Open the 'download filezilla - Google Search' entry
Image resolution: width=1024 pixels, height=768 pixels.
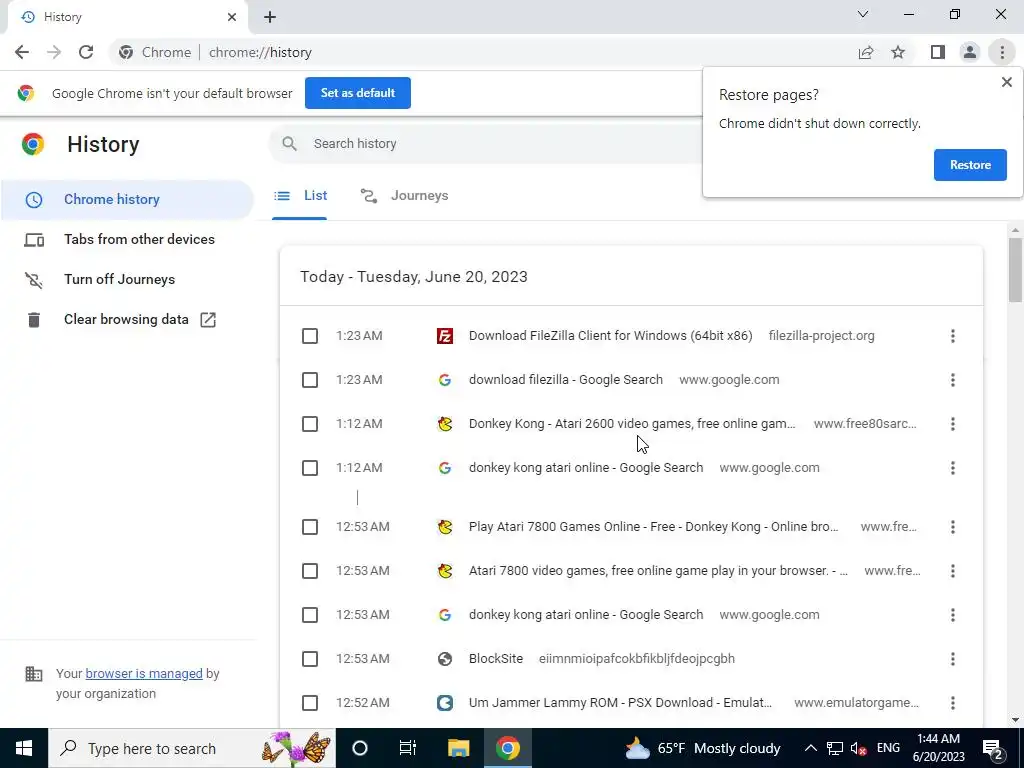click(x=566, y=379)
